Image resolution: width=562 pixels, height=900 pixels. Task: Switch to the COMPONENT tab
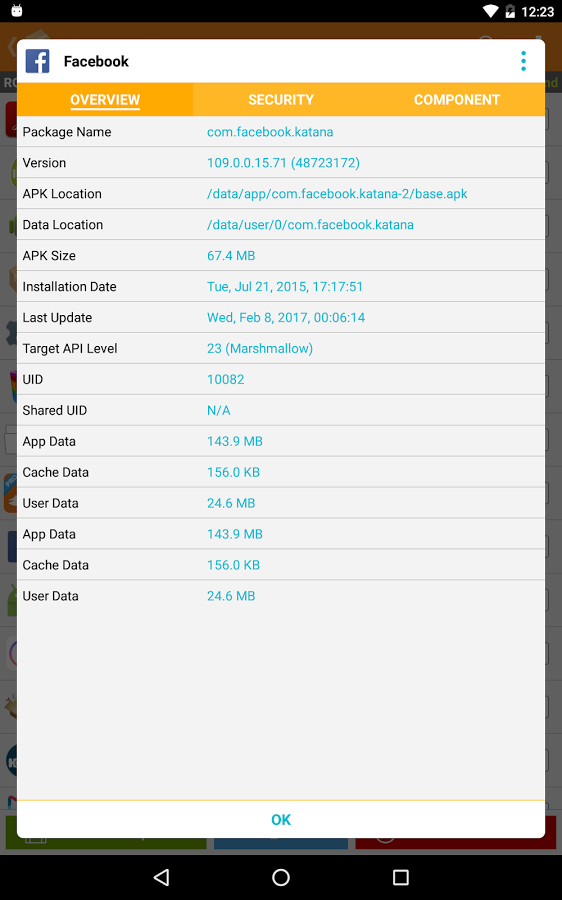(456, 99)
